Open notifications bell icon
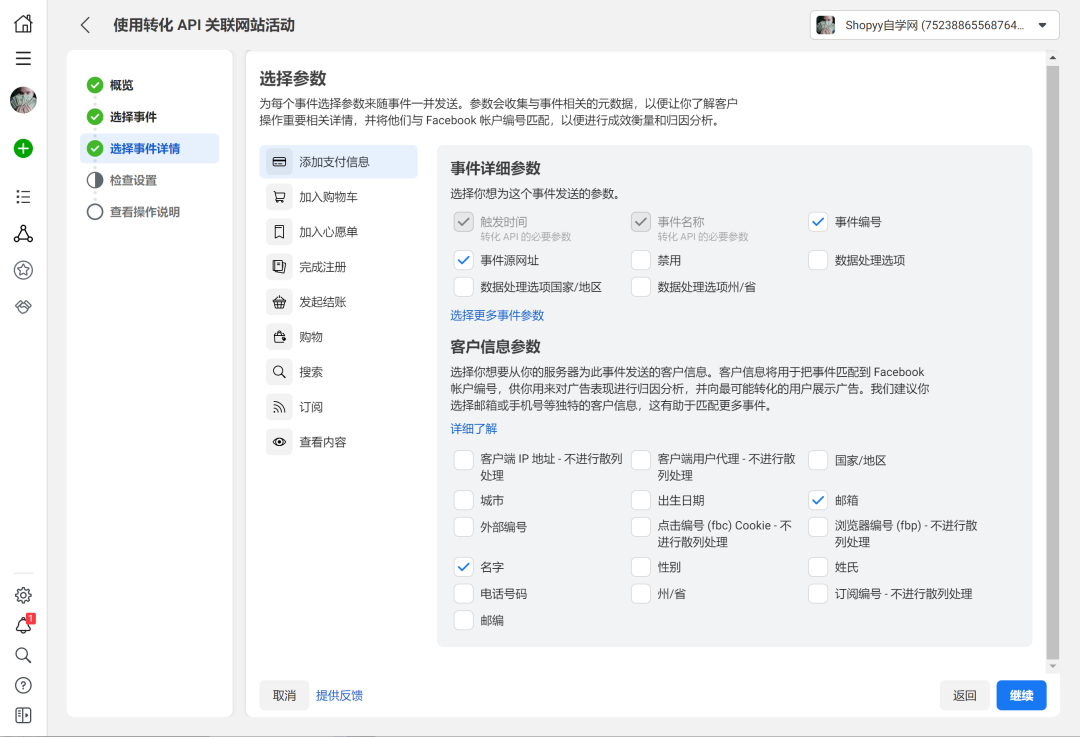Screen dimensions: 1080x737 click(23, 626)
